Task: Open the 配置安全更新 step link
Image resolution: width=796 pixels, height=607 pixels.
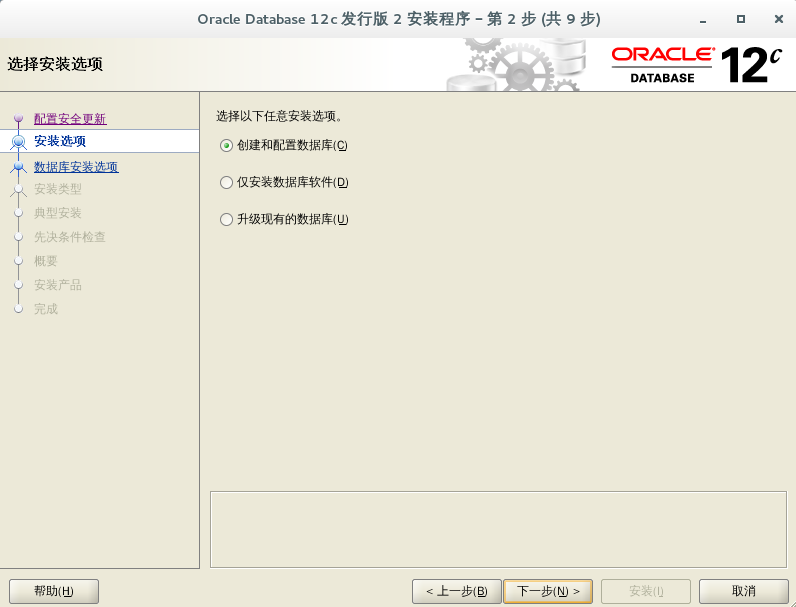Action: [70, 119]
